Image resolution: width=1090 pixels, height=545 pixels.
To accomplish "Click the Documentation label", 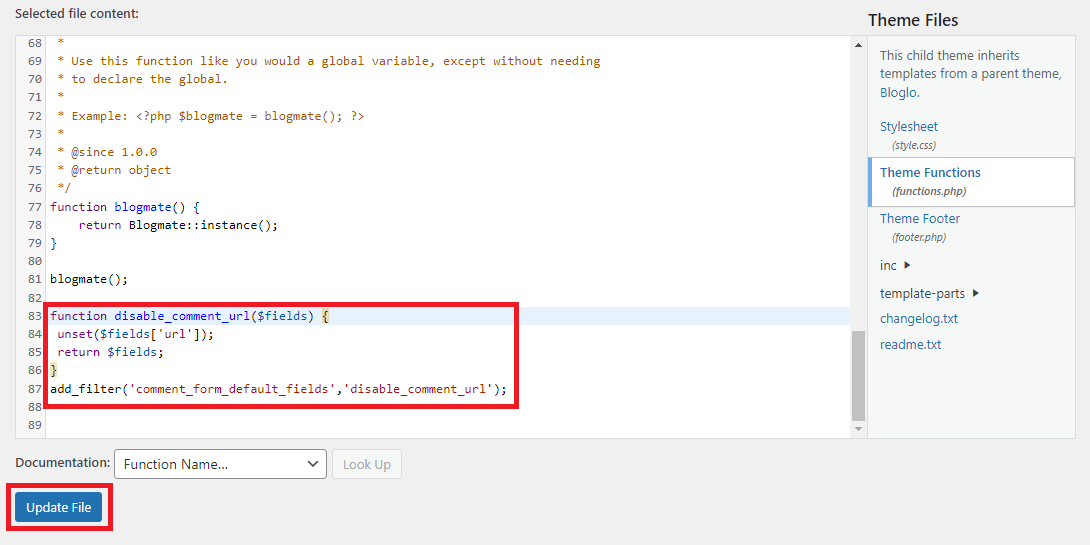I will 63,463.
